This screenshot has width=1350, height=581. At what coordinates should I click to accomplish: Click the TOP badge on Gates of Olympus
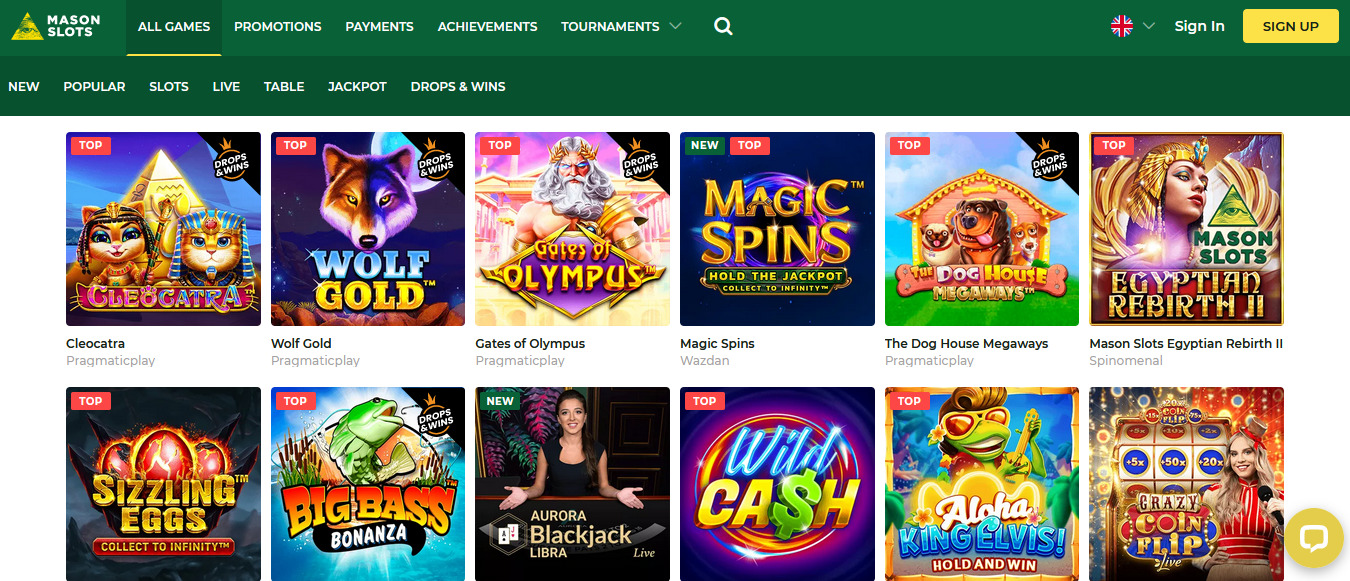pos(500,145)
